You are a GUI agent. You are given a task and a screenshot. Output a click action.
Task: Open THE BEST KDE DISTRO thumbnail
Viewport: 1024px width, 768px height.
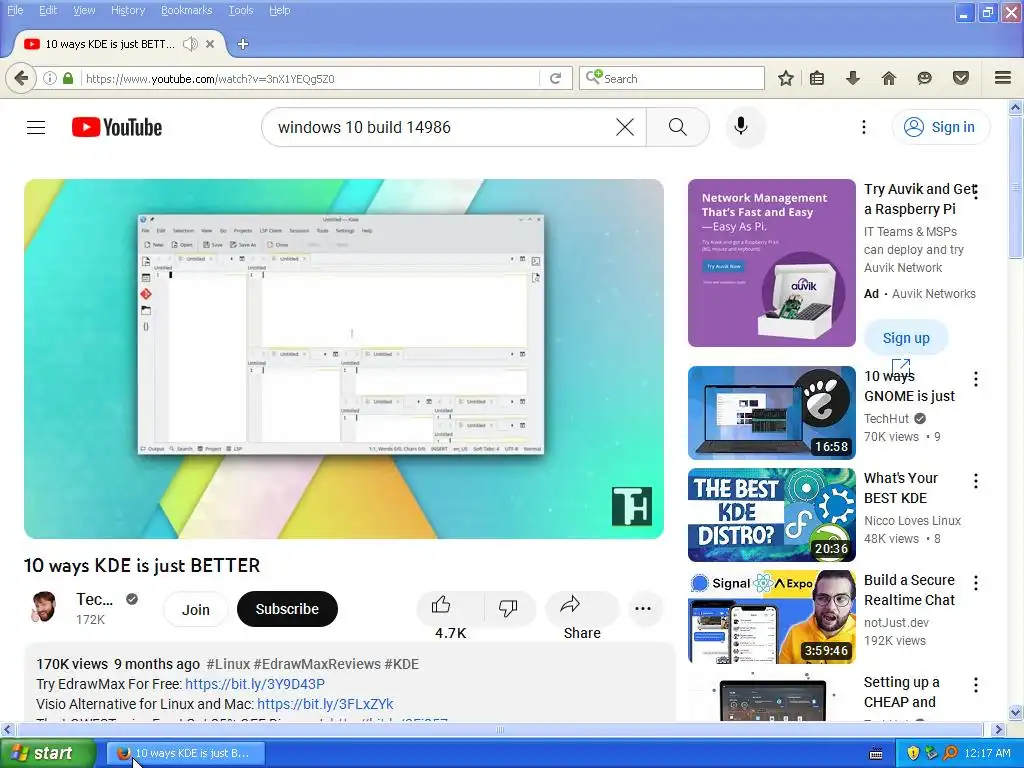click(x=771, y=515)
